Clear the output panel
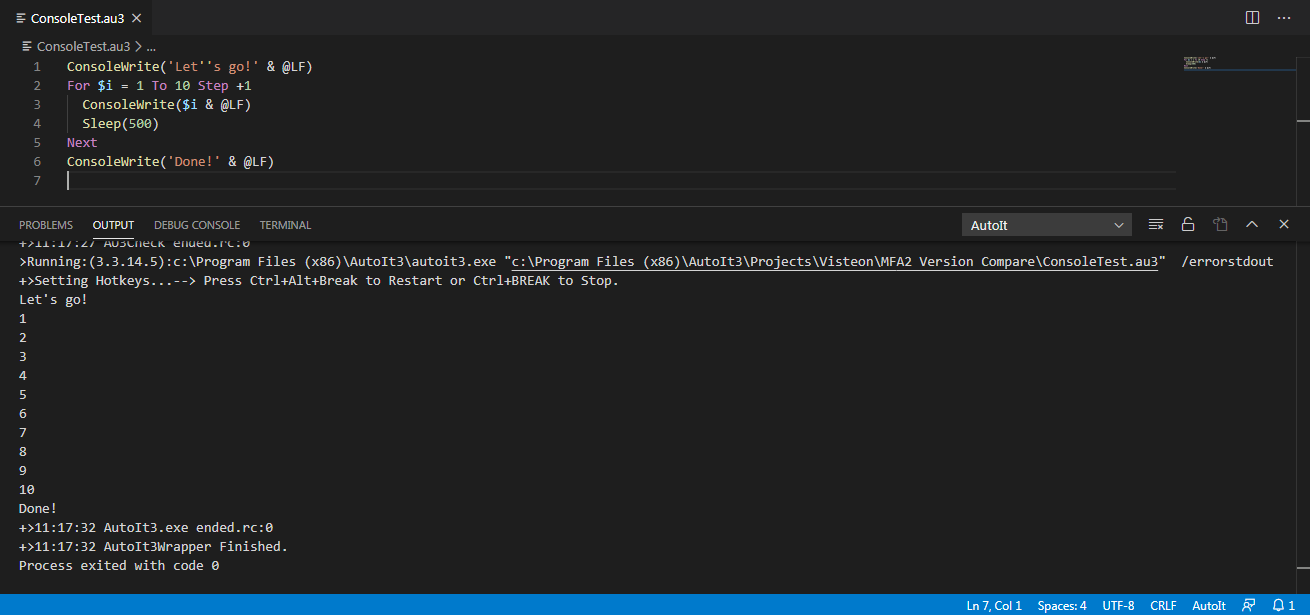 click(x=1156, y=225)
